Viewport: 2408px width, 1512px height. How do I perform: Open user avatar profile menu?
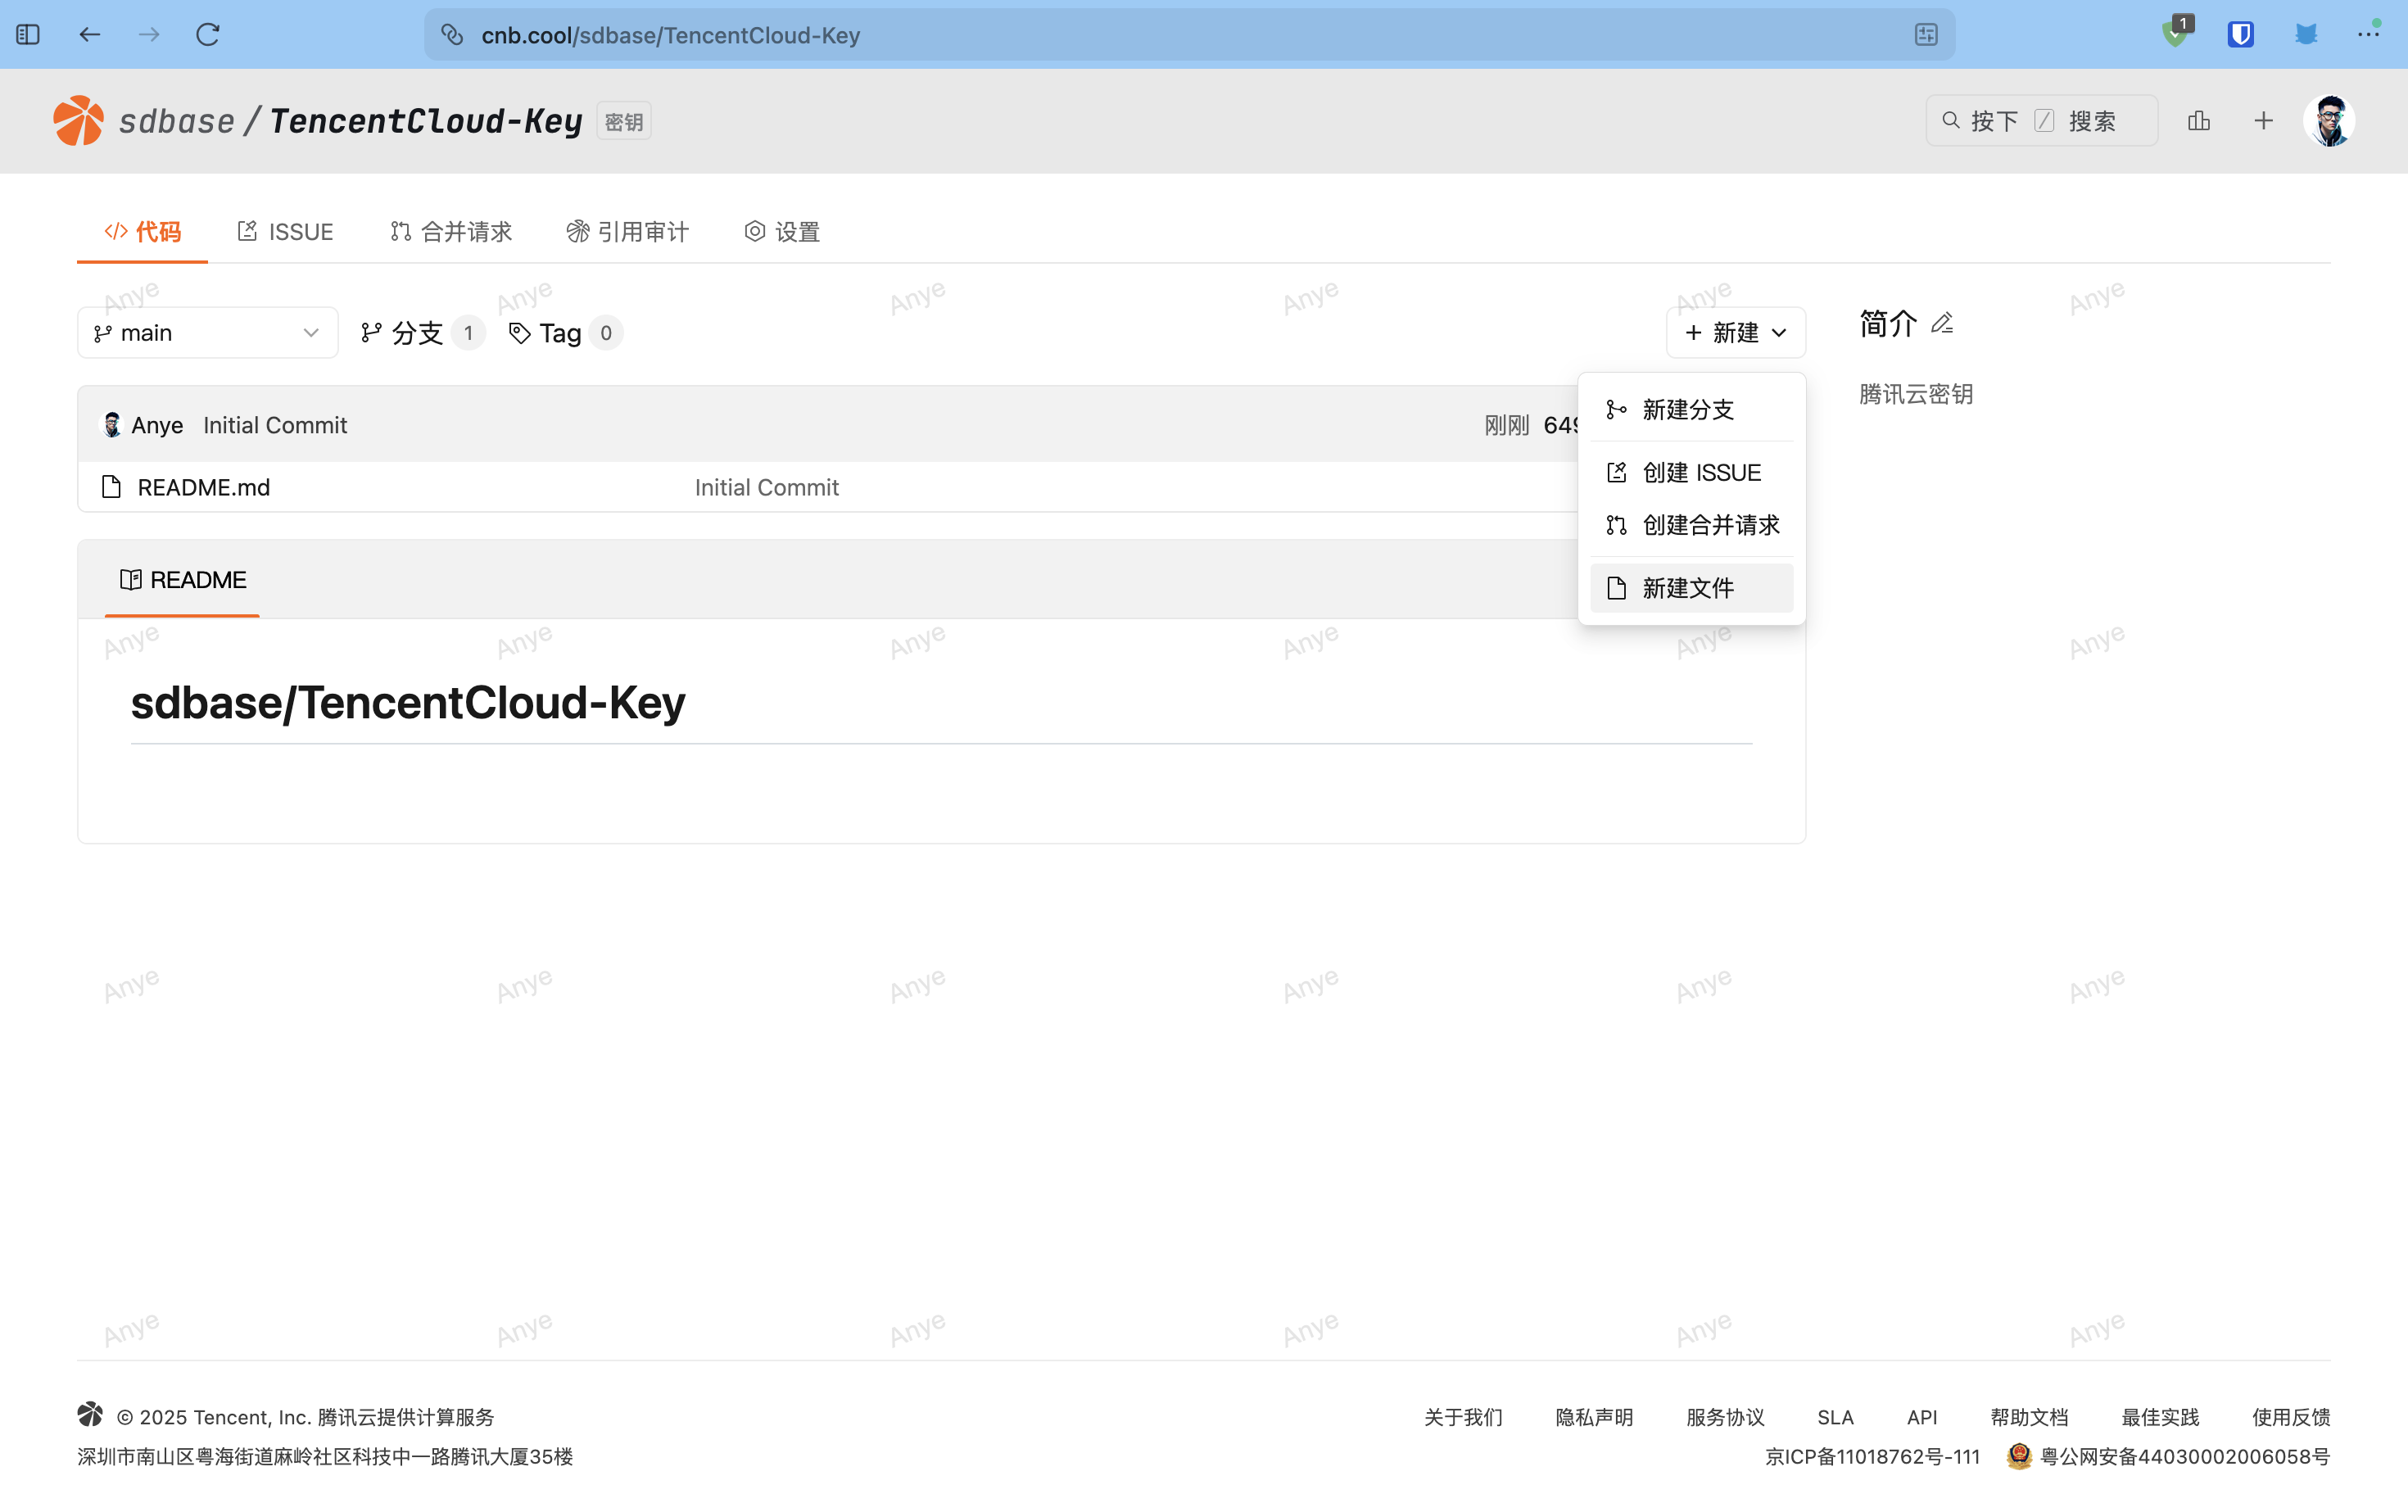click(x=2329, y=121)
